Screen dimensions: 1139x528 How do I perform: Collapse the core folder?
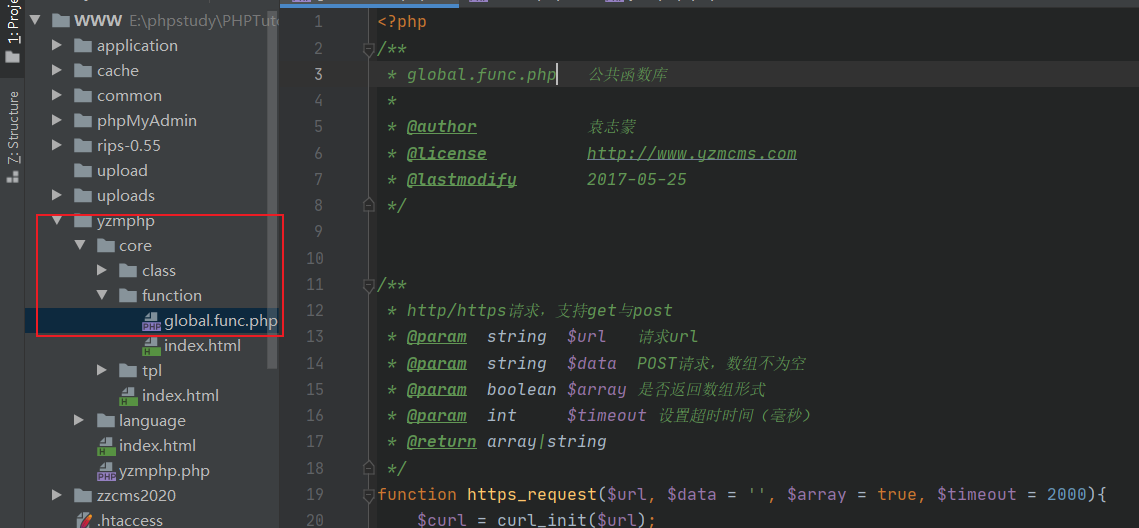(x=79, y=246)
